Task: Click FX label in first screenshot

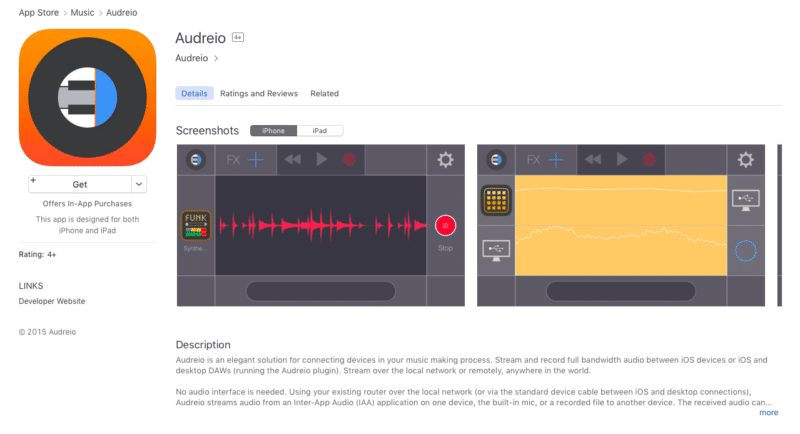Action: tap(233, 160)
